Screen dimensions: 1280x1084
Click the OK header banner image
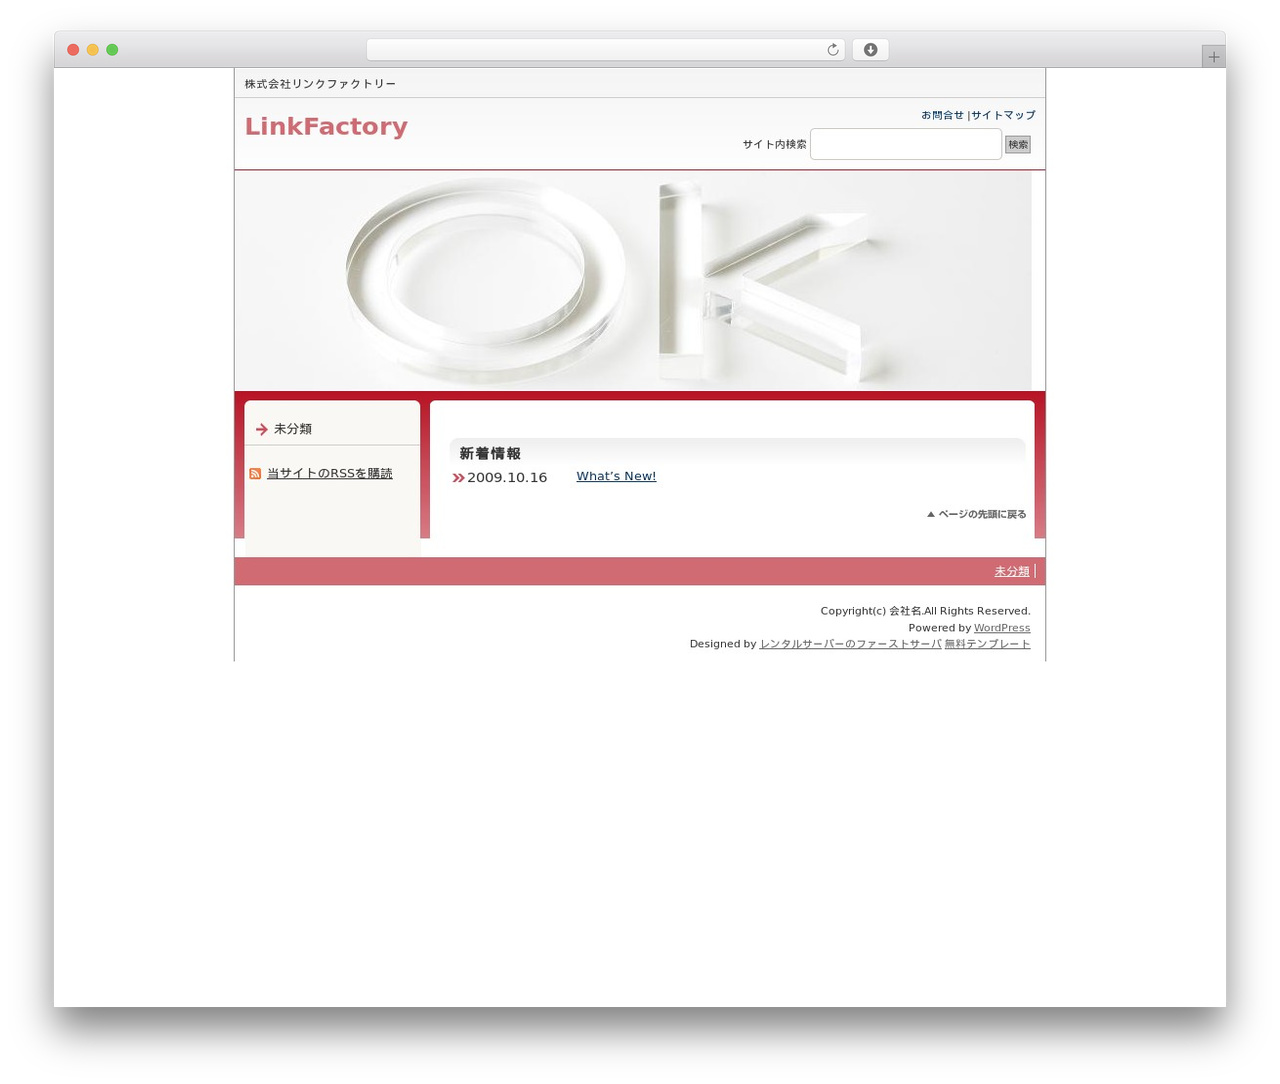tap(633, 281)
